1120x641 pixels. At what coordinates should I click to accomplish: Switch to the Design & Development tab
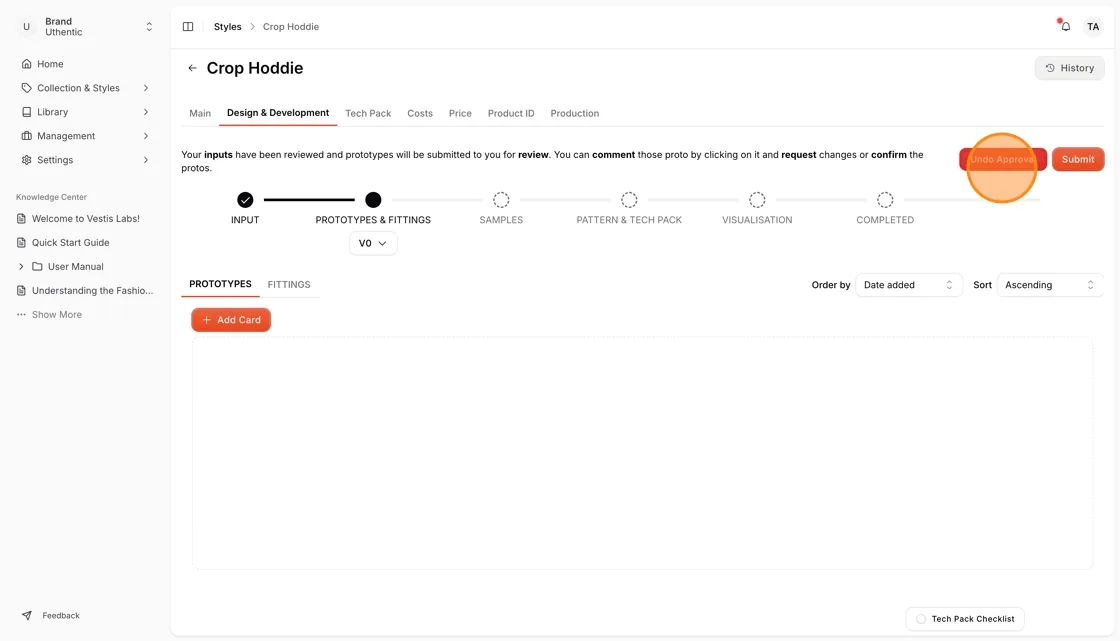point(278,113)
